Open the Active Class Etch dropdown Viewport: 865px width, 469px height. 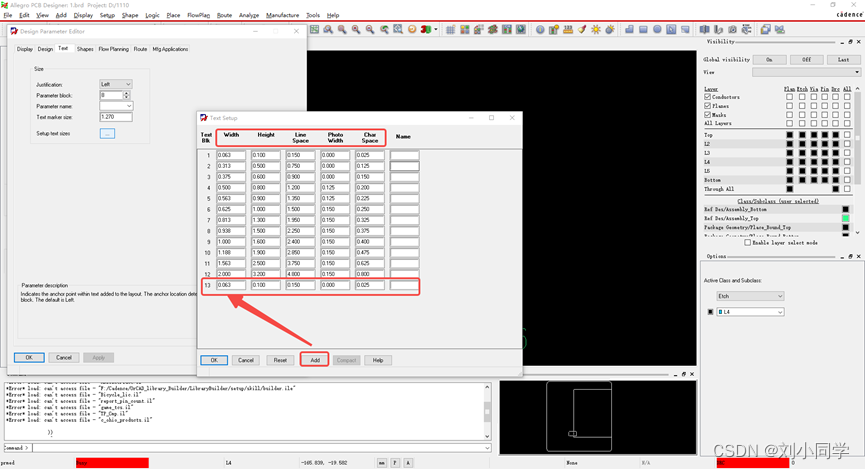click(x=750, y=296)
